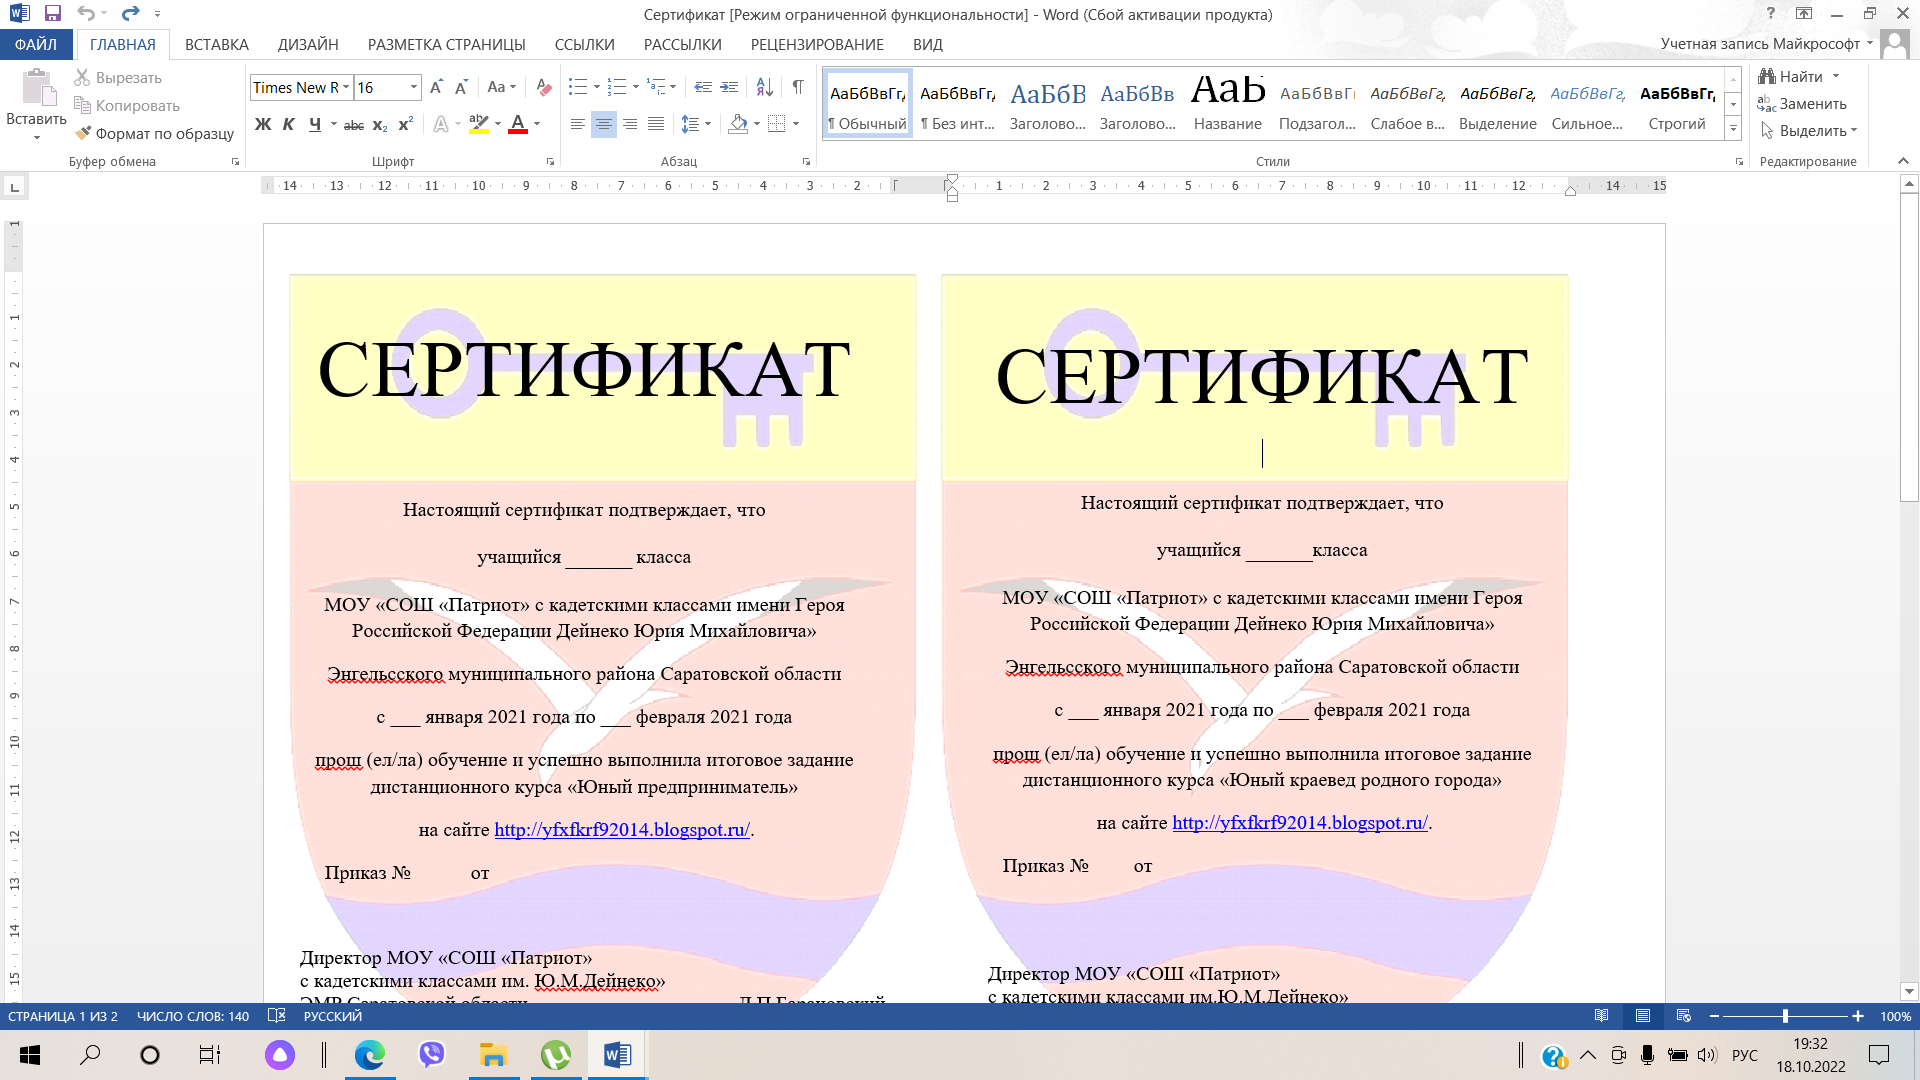Toggle underline formatting (Ч)
1920x1080 pixels.
315,124
